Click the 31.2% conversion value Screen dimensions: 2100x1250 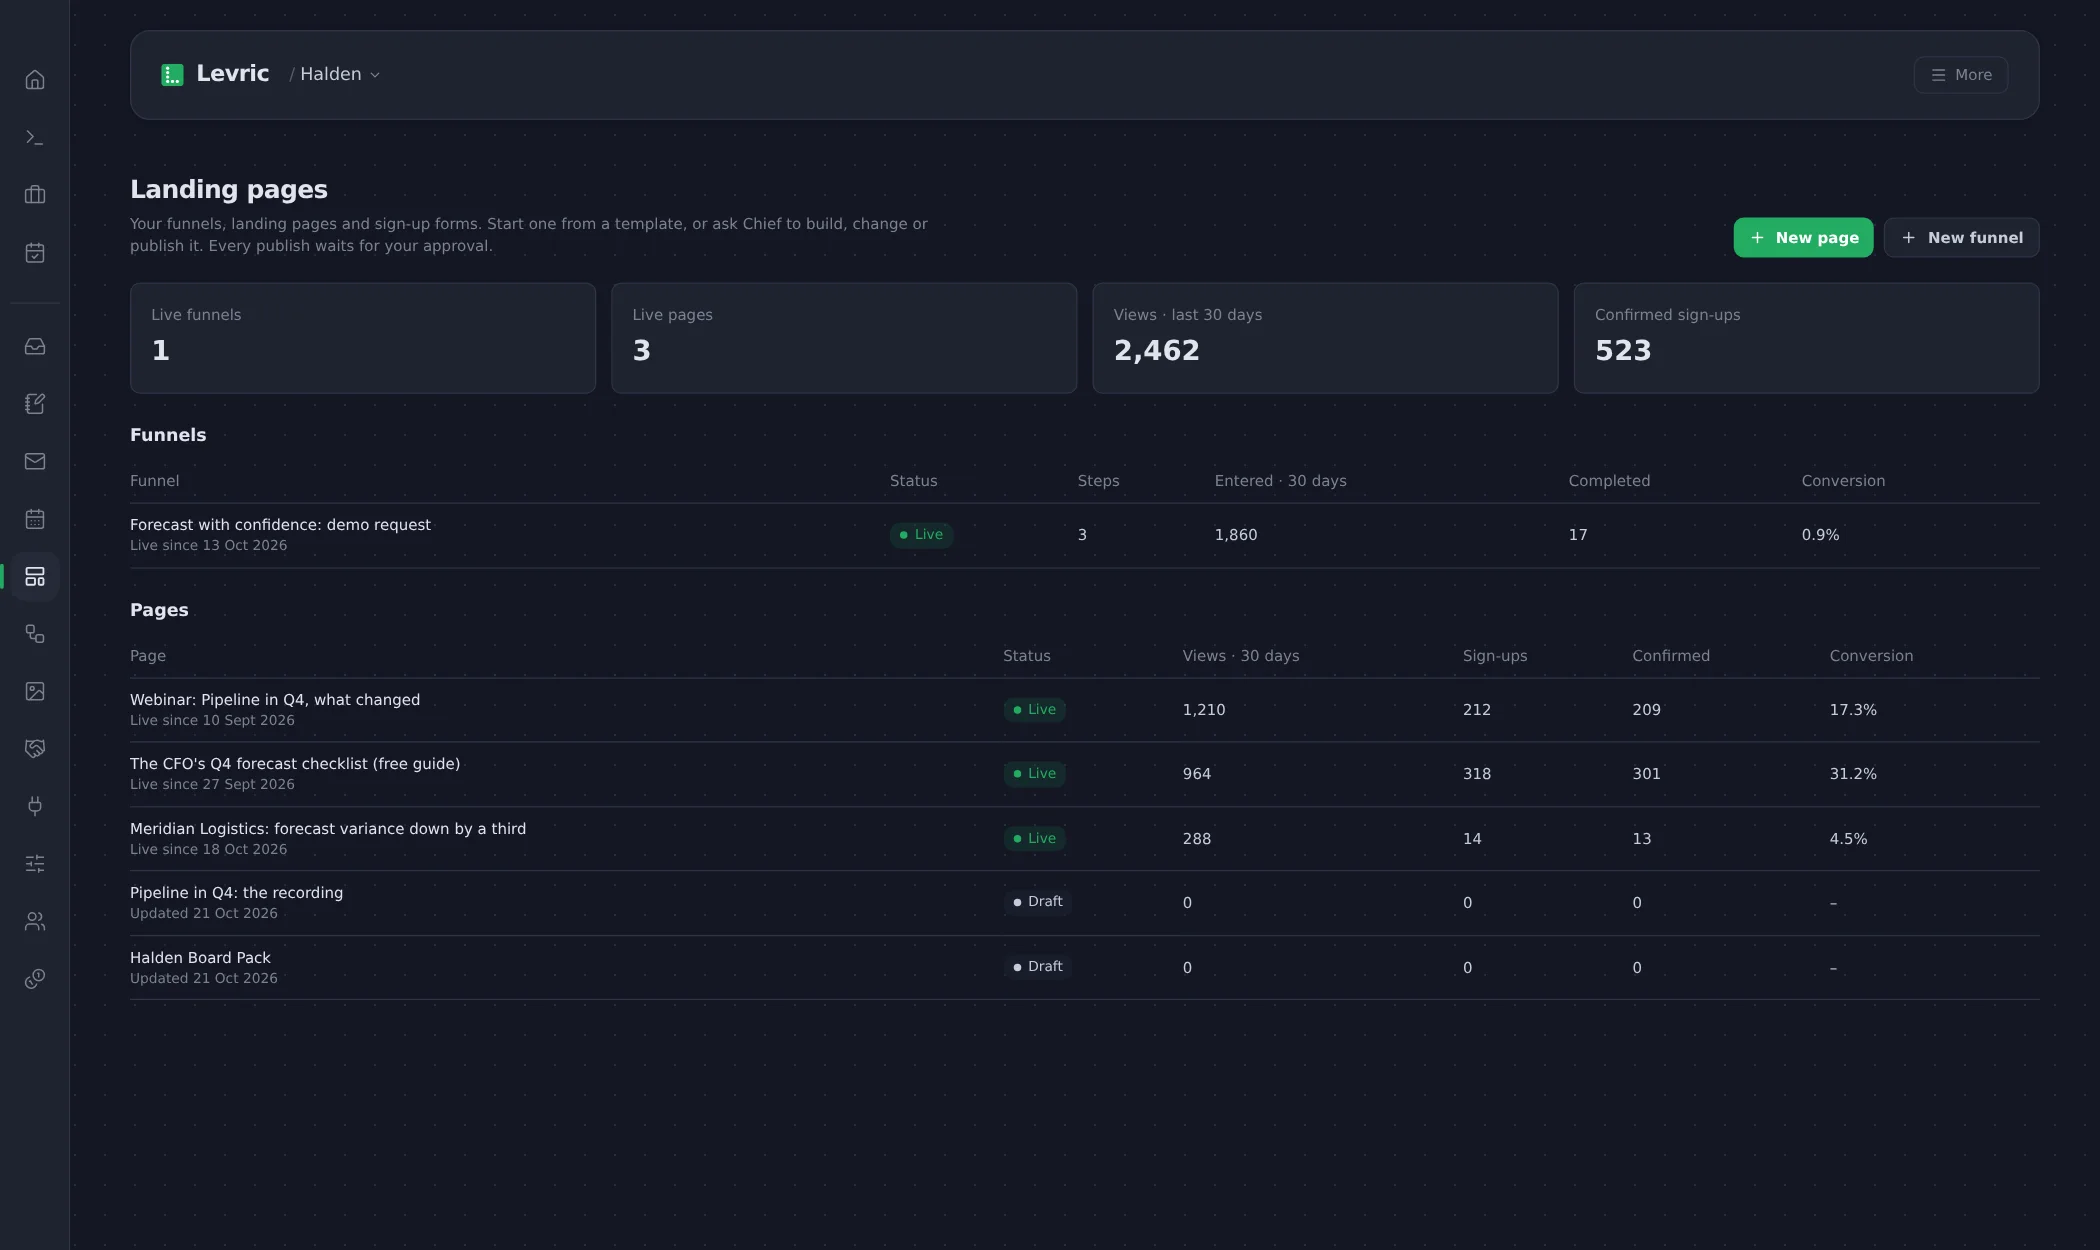[x=1853, y=774]
